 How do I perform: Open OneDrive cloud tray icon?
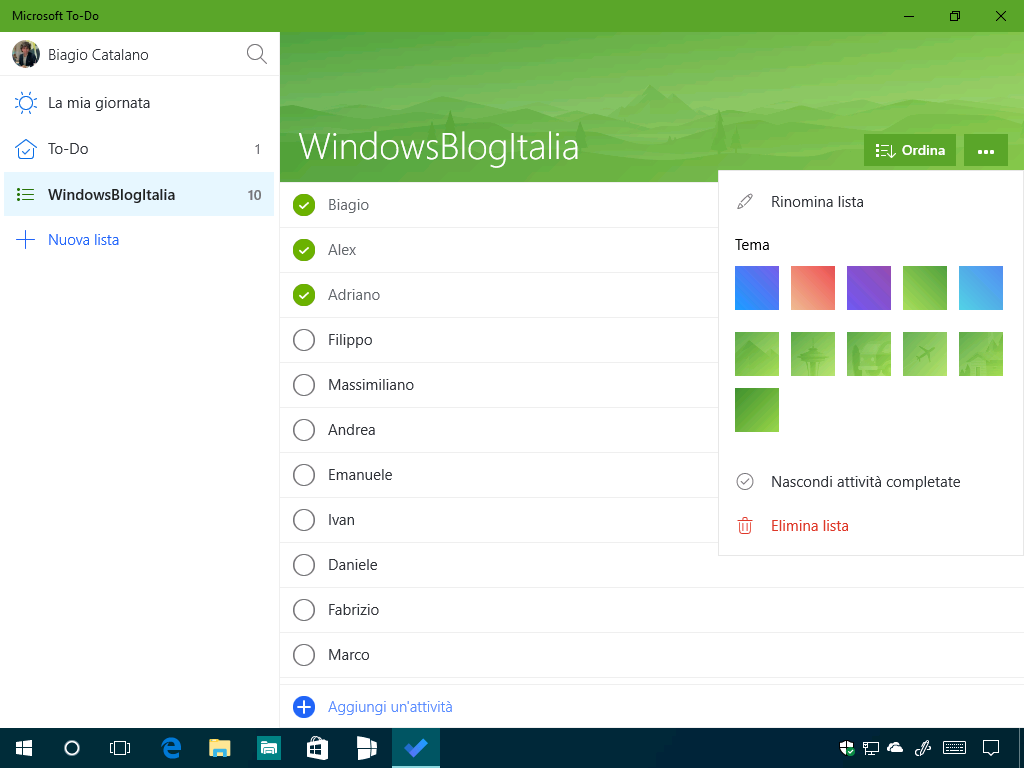(895, 748)
